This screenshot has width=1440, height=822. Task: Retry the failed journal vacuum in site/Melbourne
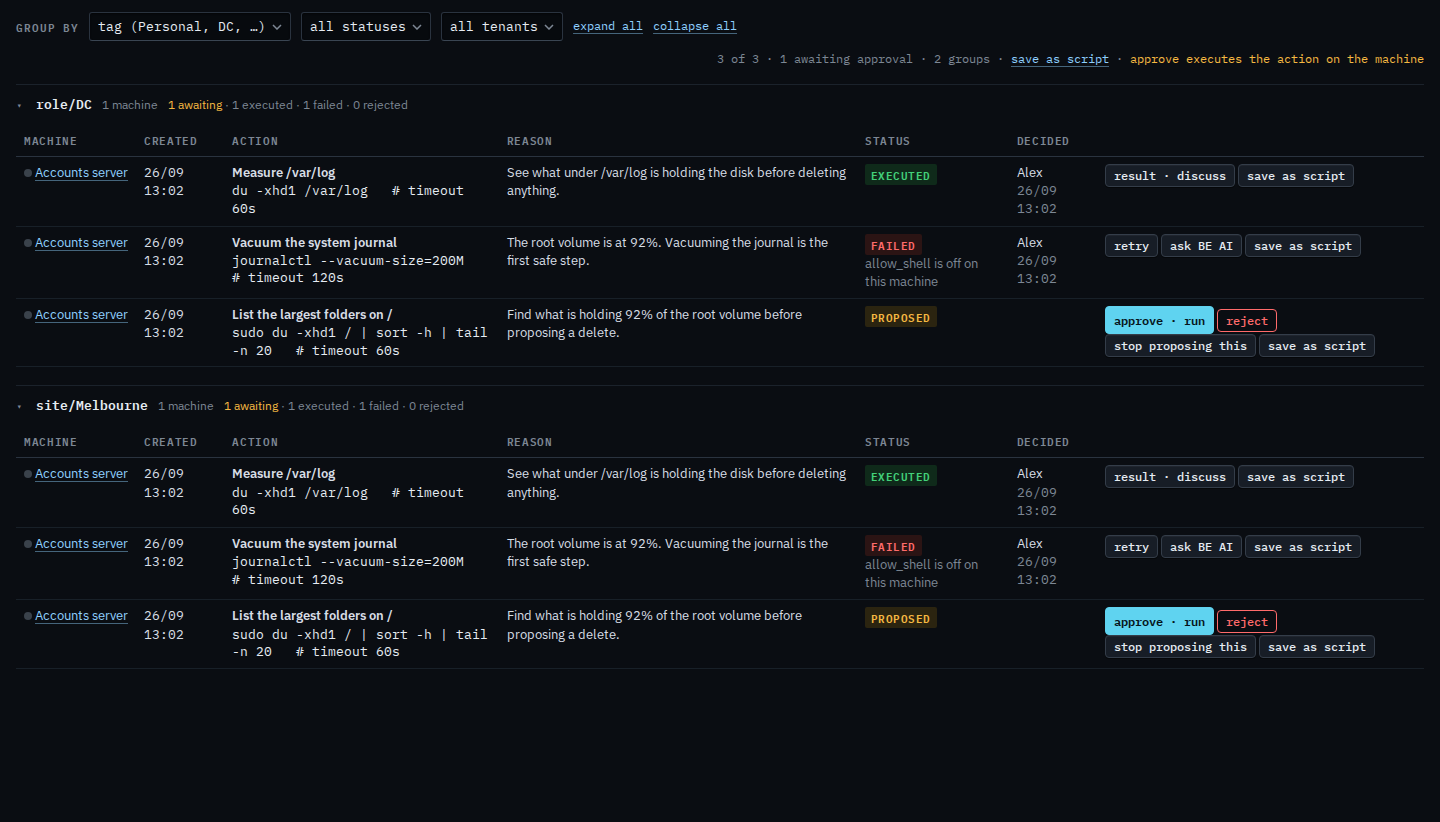click(1131, 547)
